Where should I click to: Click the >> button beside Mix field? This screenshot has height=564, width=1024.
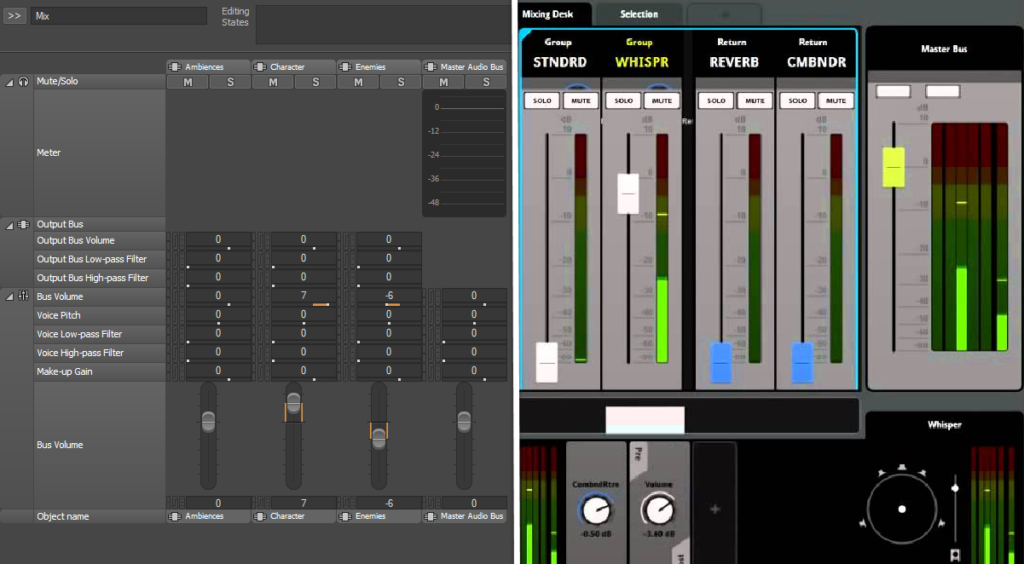(x=15, y=16)
